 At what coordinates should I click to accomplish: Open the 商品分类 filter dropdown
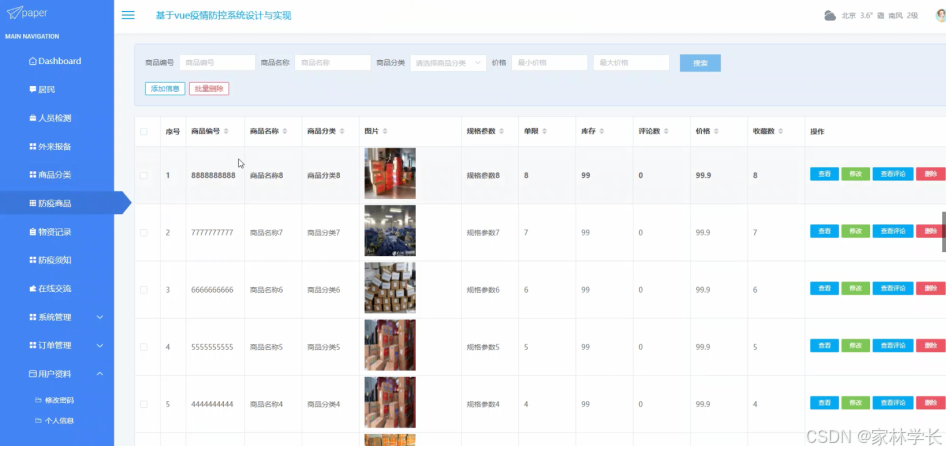(448, 63)
